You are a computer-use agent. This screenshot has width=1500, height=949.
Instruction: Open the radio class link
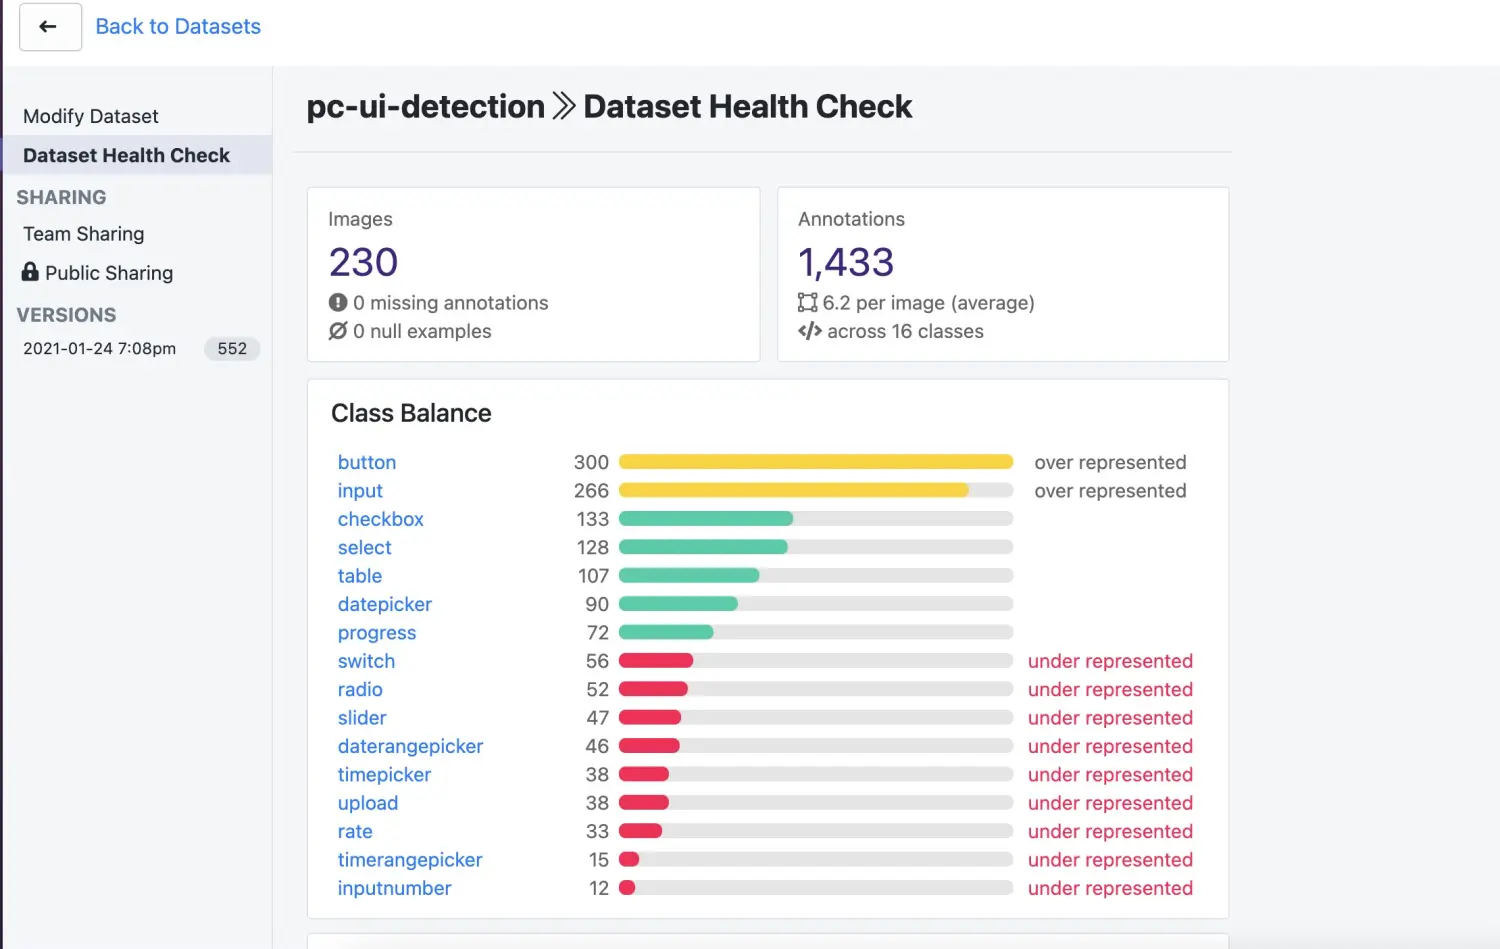(360, 689)
